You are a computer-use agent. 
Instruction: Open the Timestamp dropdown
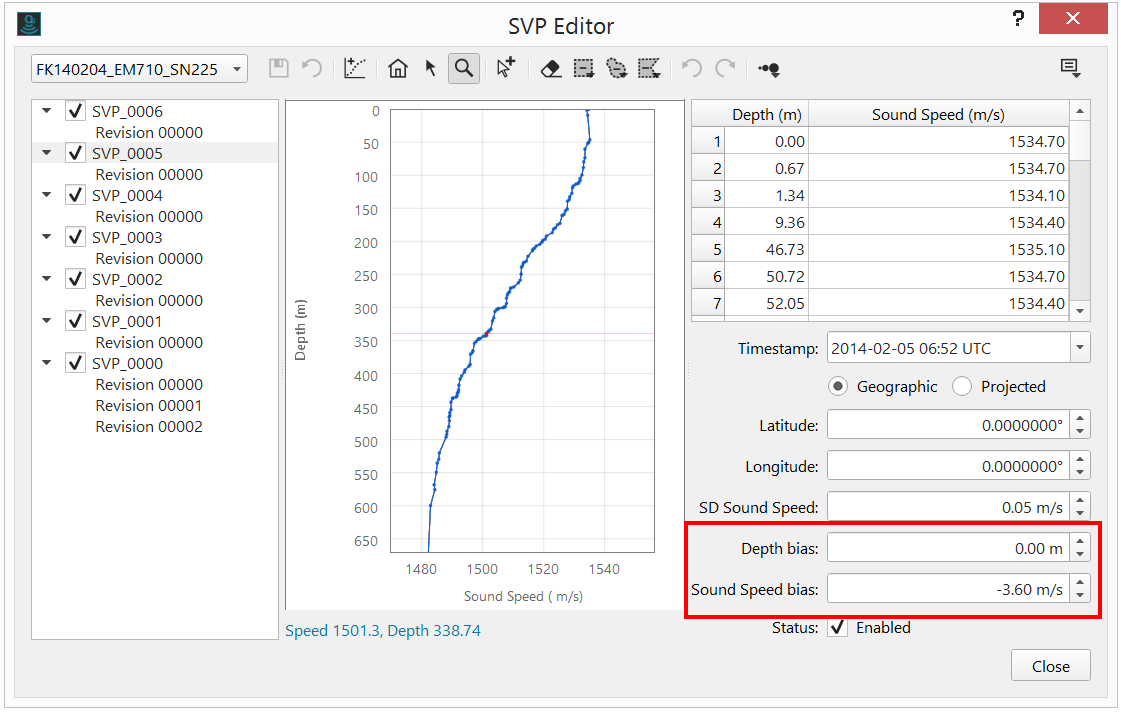click(x=1079, y=349)
